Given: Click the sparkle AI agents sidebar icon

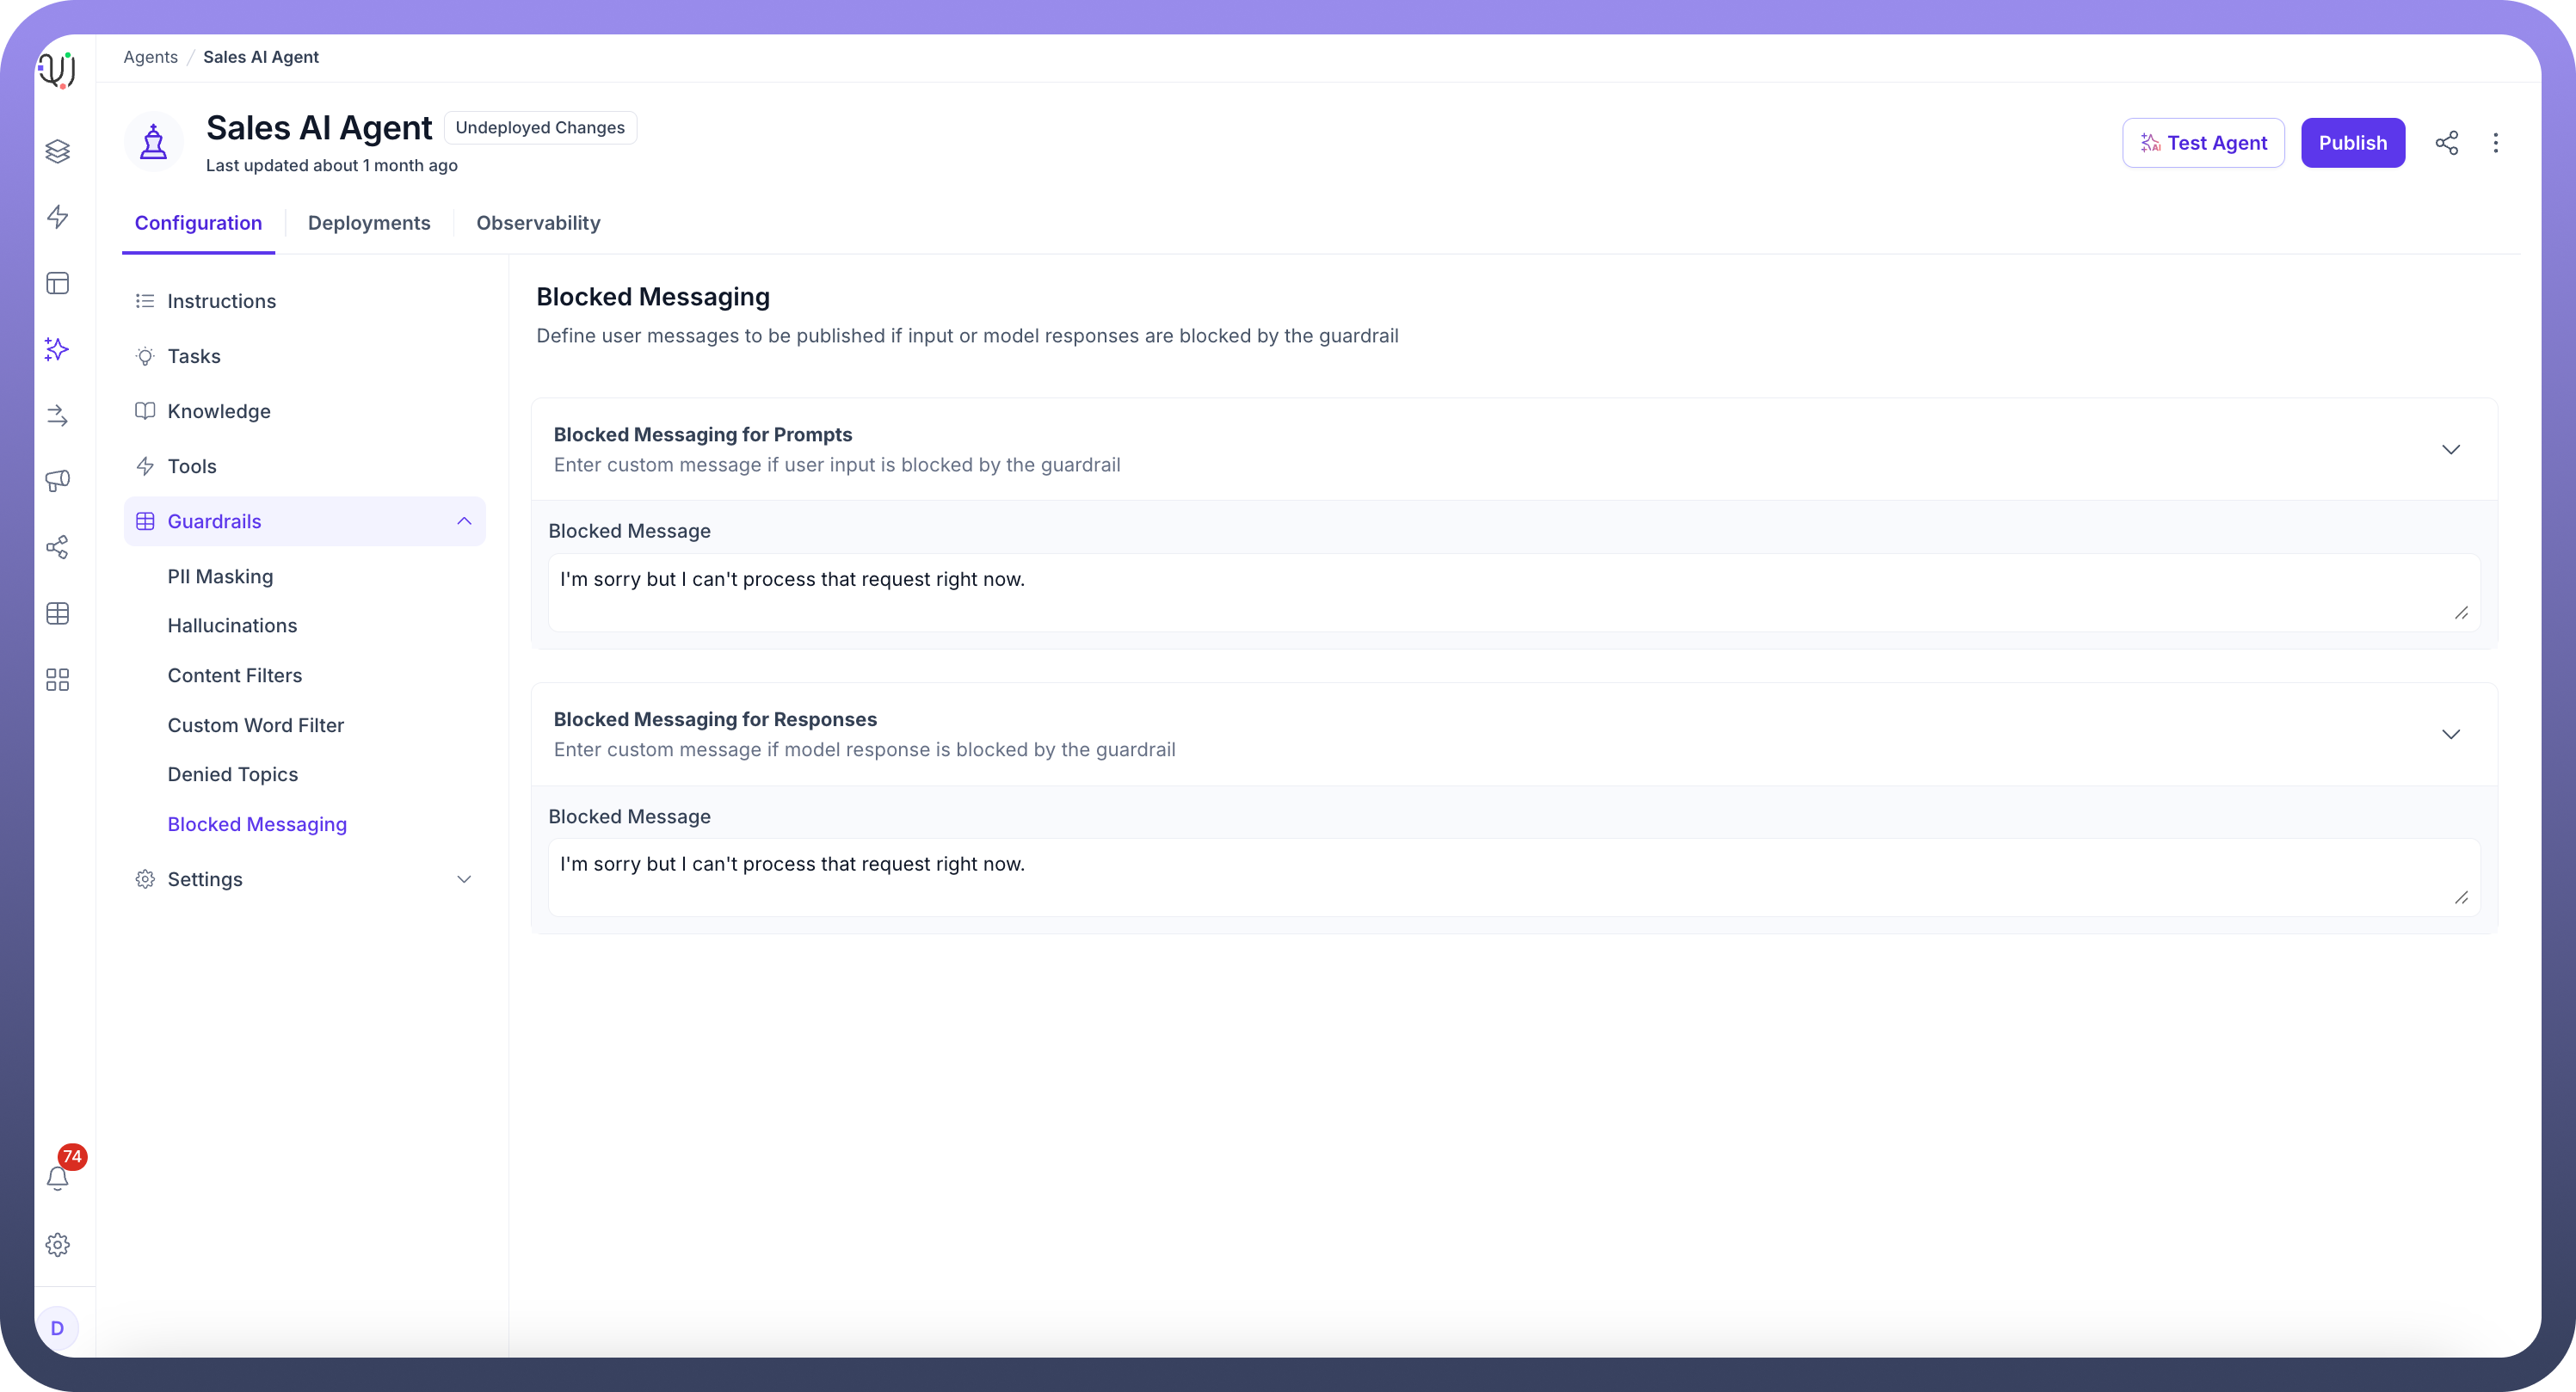Looking at the screenshot, I should (x=58, y=349).
